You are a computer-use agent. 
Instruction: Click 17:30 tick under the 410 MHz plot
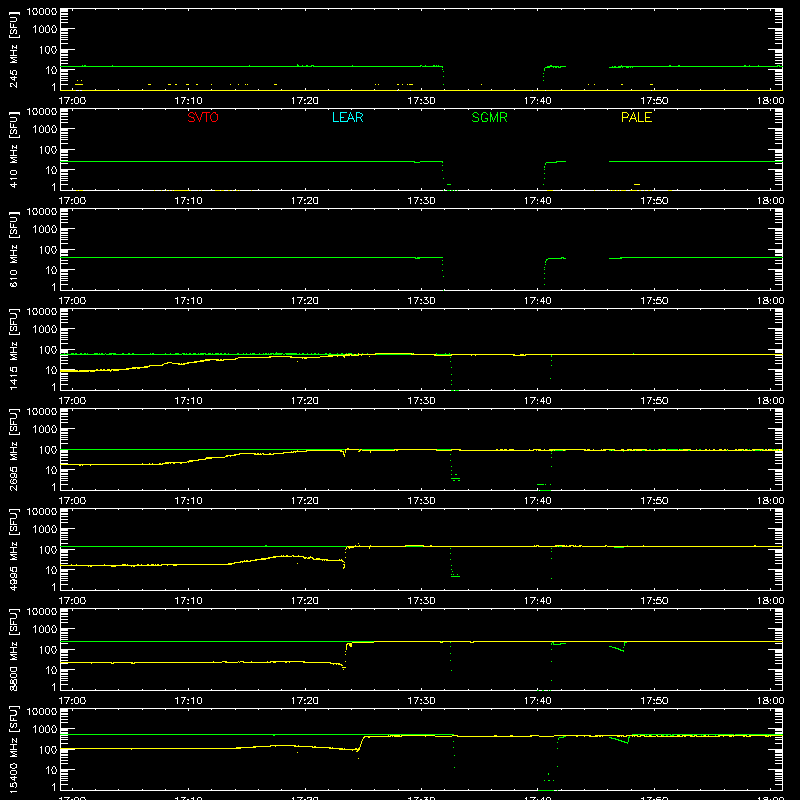tap(421, 201)
